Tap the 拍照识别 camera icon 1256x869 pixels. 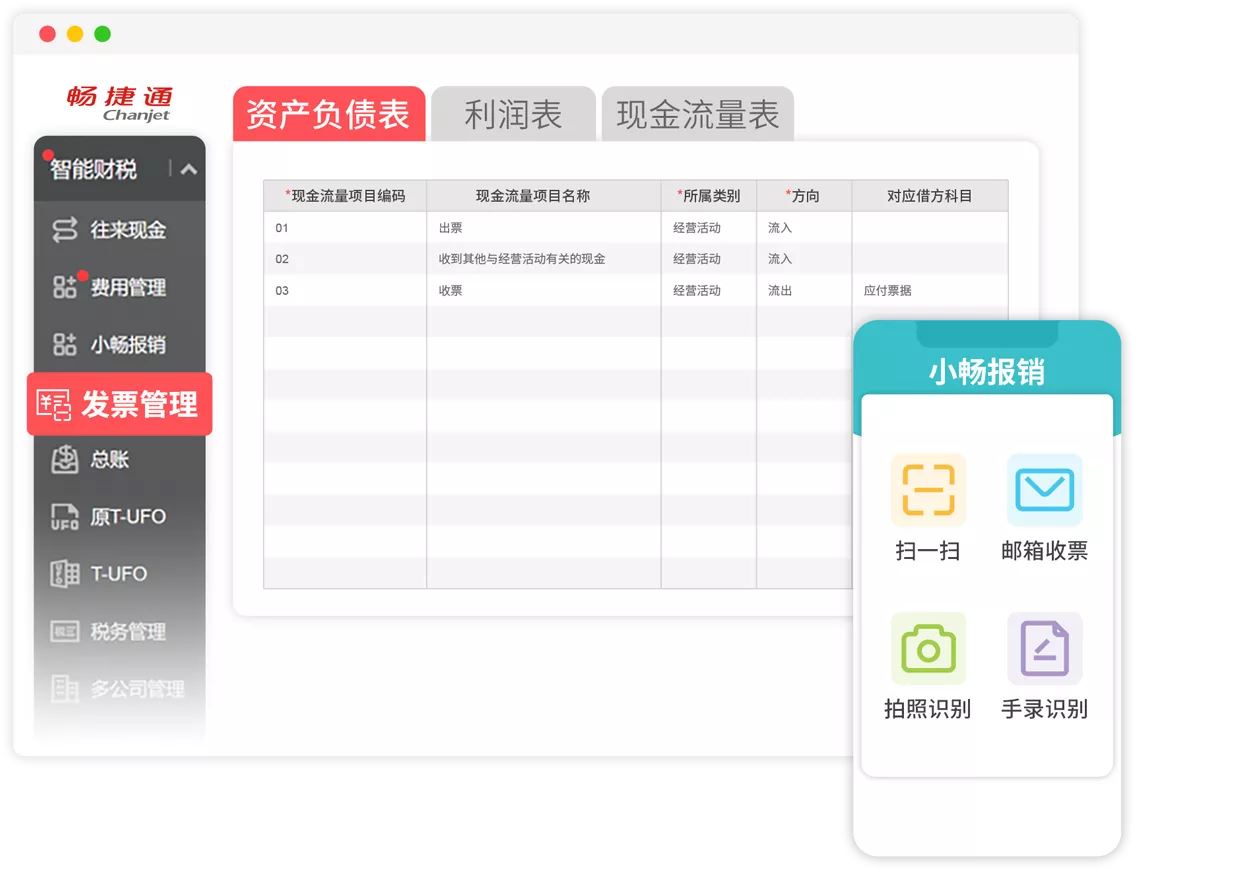point(928,649)
